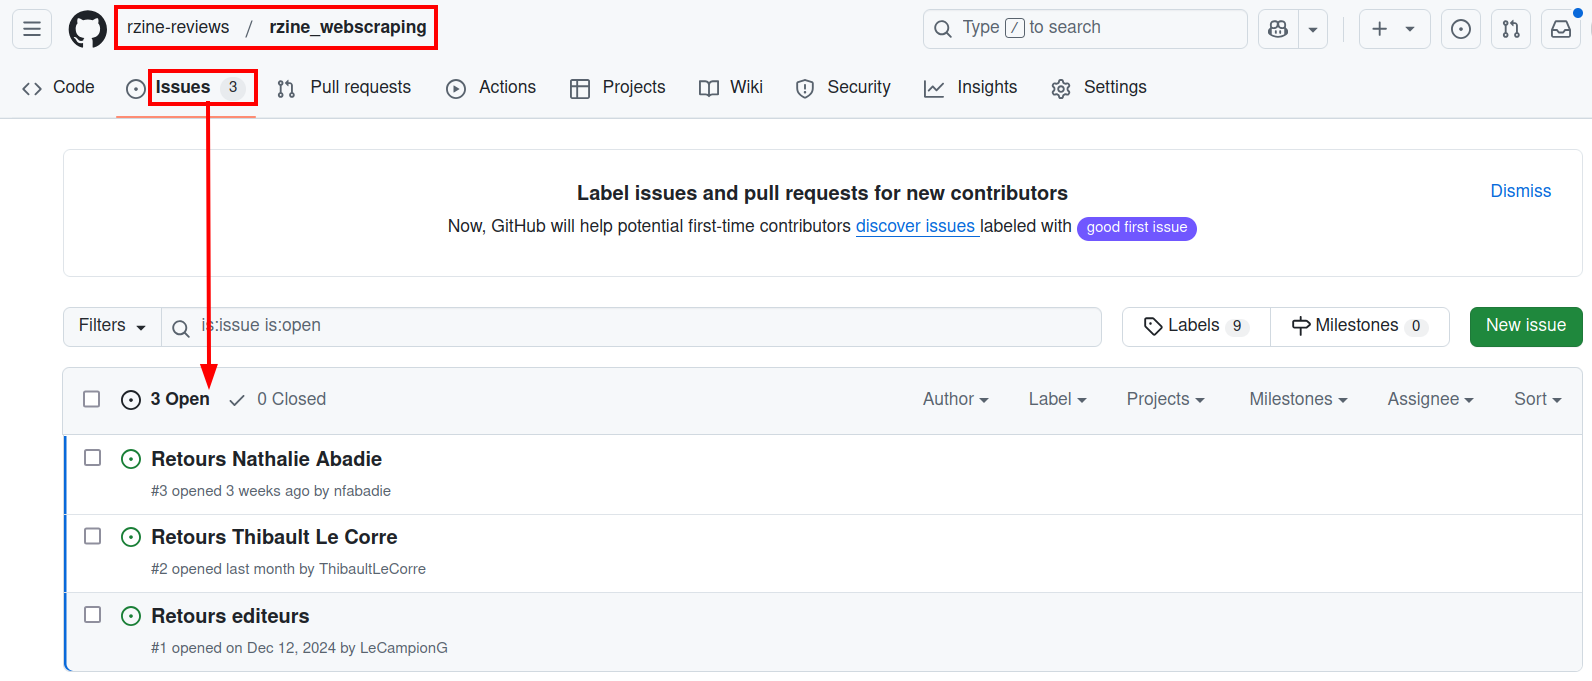Screen dimensions: 1592x681
Task: Expand the Filters dropdown
Action: [112, 326]
